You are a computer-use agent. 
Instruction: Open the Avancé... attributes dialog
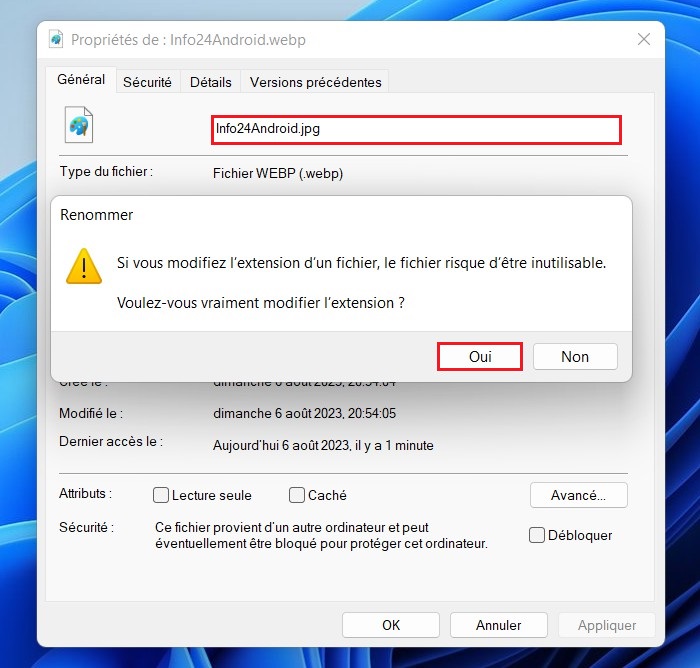click(579, 495)
